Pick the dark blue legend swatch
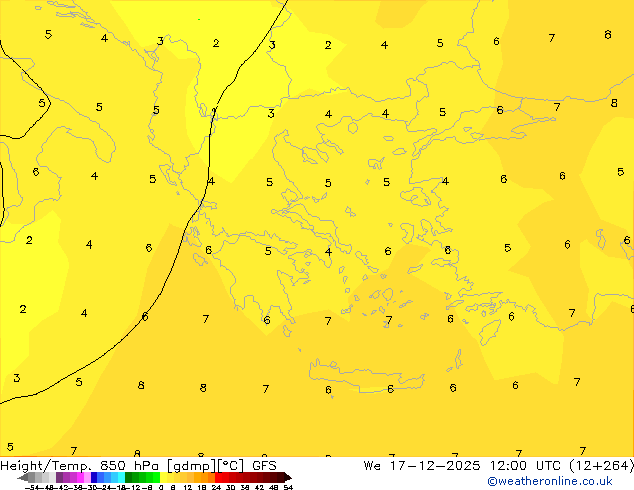This screenshot has height=490, width=634. point(94,477)
